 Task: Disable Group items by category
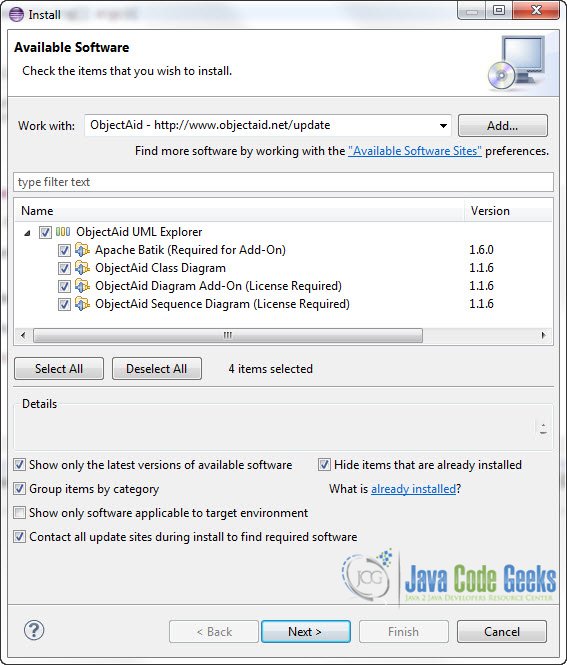click(19, 489)
